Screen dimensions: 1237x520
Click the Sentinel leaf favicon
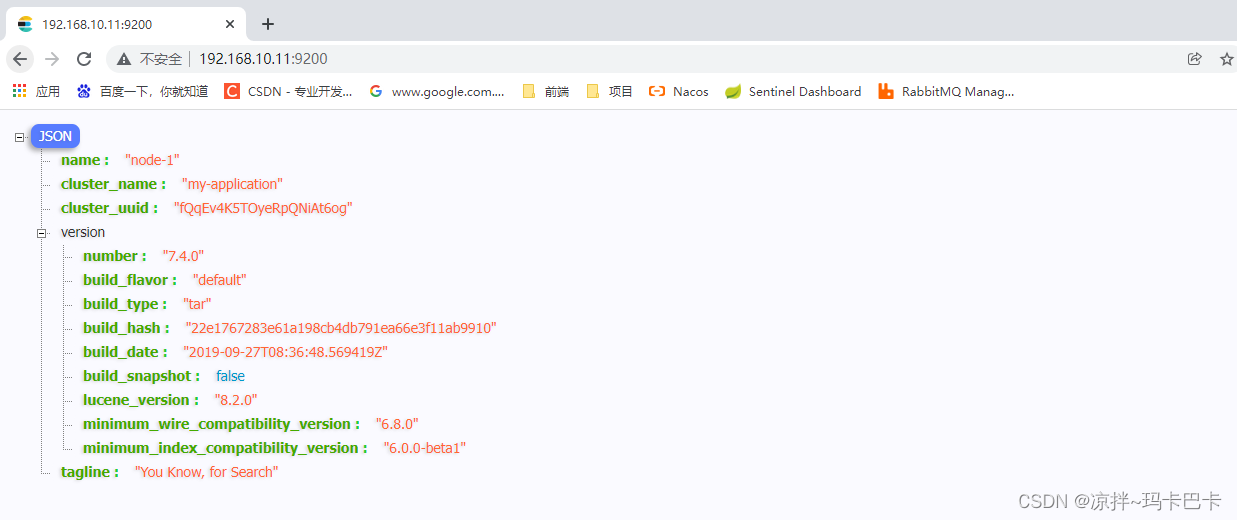pos(733,91)
